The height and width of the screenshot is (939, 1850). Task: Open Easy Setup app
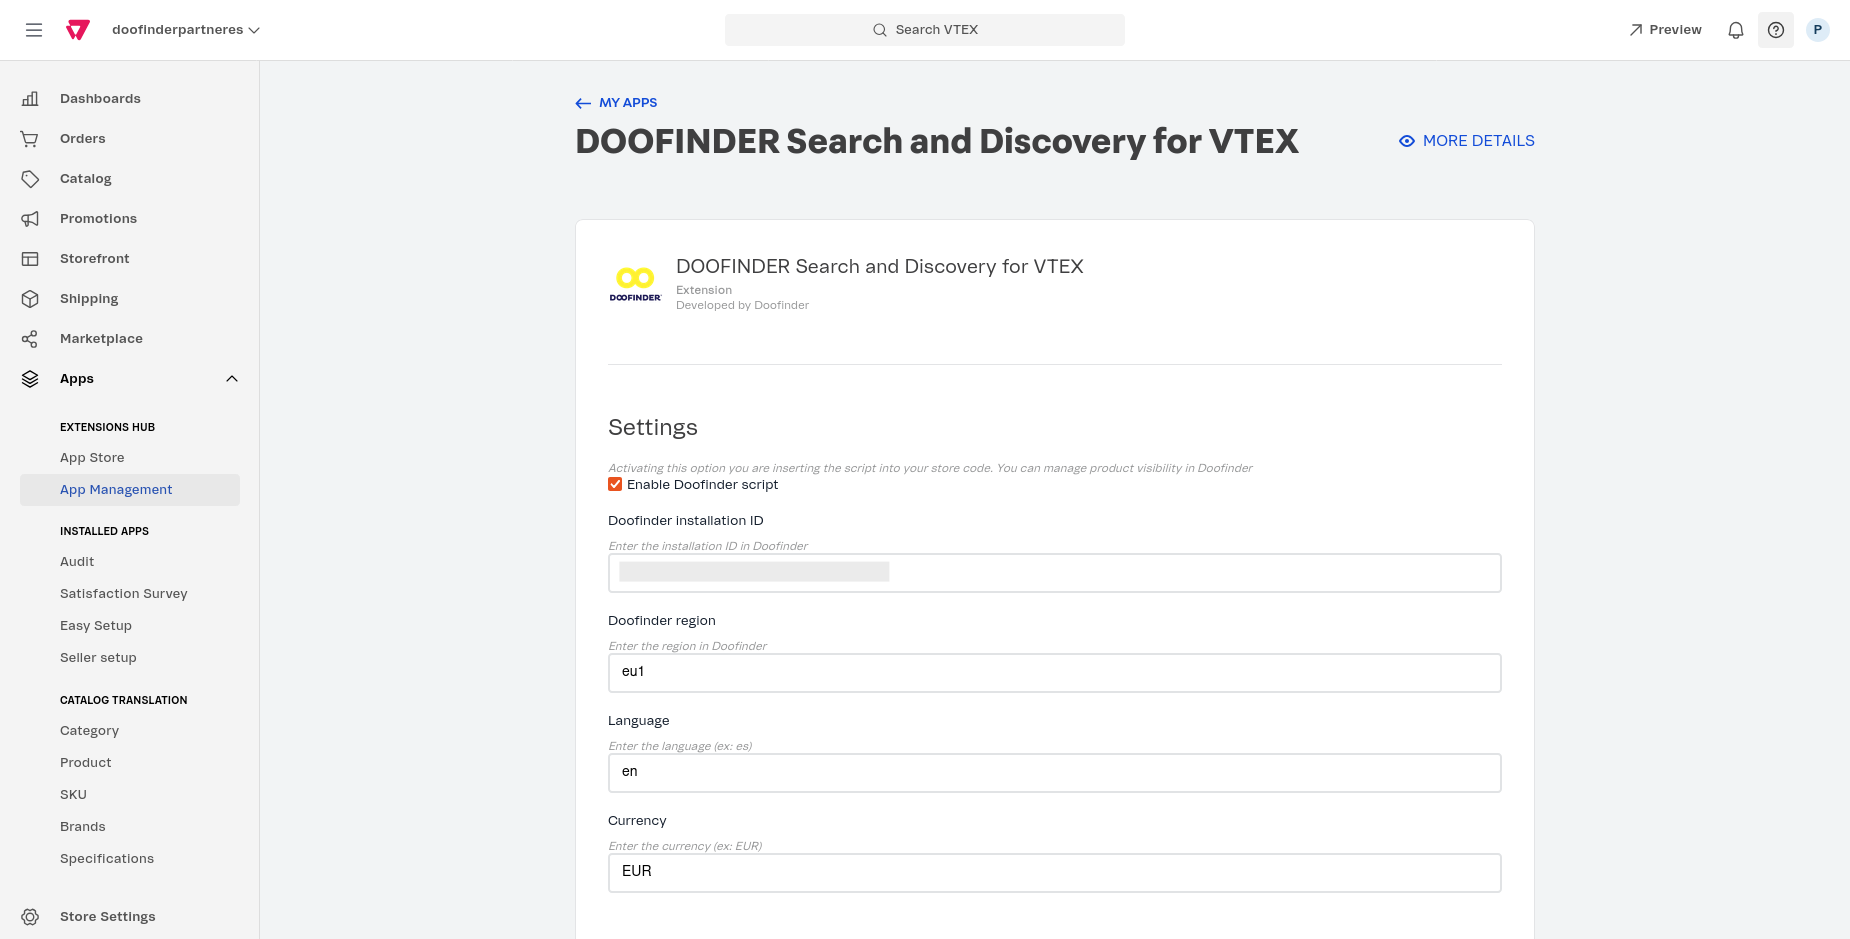pos(96,626)
